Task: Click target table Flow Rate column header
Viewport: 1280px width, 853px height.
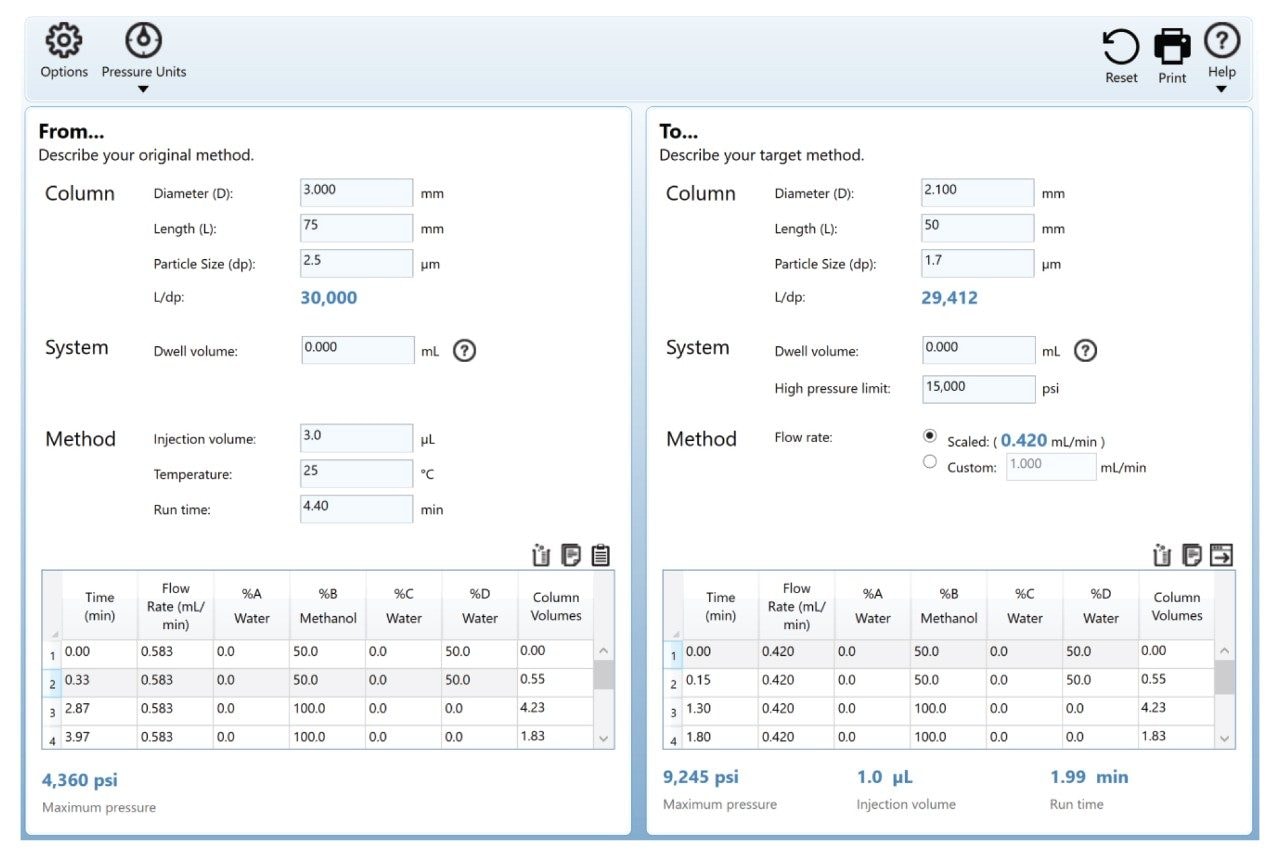Action: tap(796, 606)
